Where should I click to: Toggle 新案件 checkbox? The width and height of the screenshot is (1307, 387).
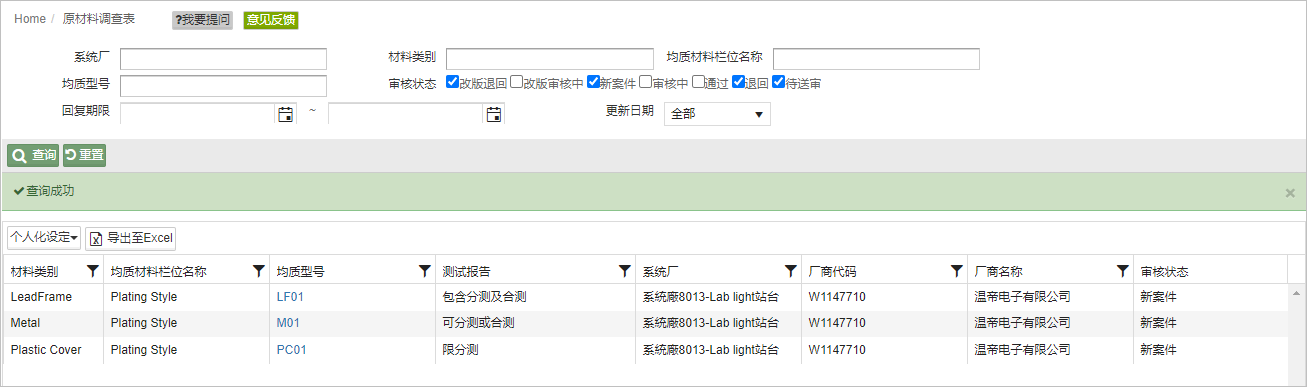point(593,82)
